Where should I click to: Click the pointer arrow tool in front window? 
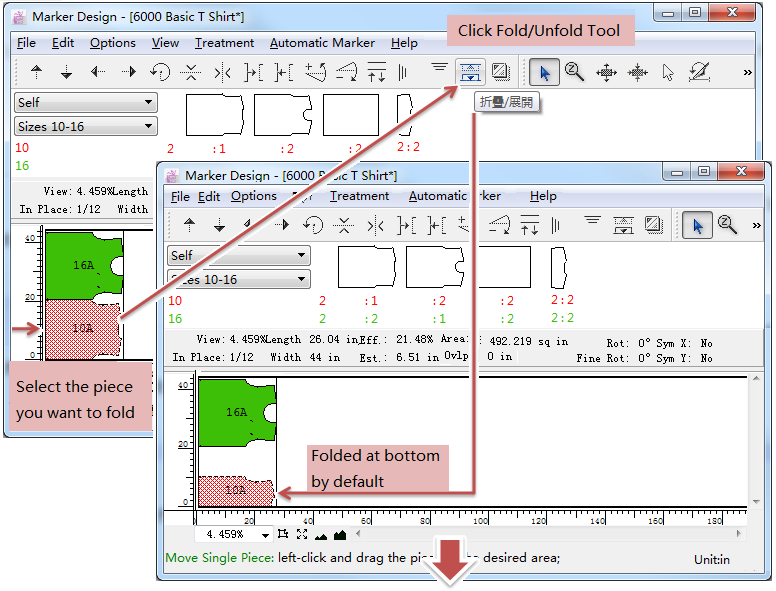697,225
